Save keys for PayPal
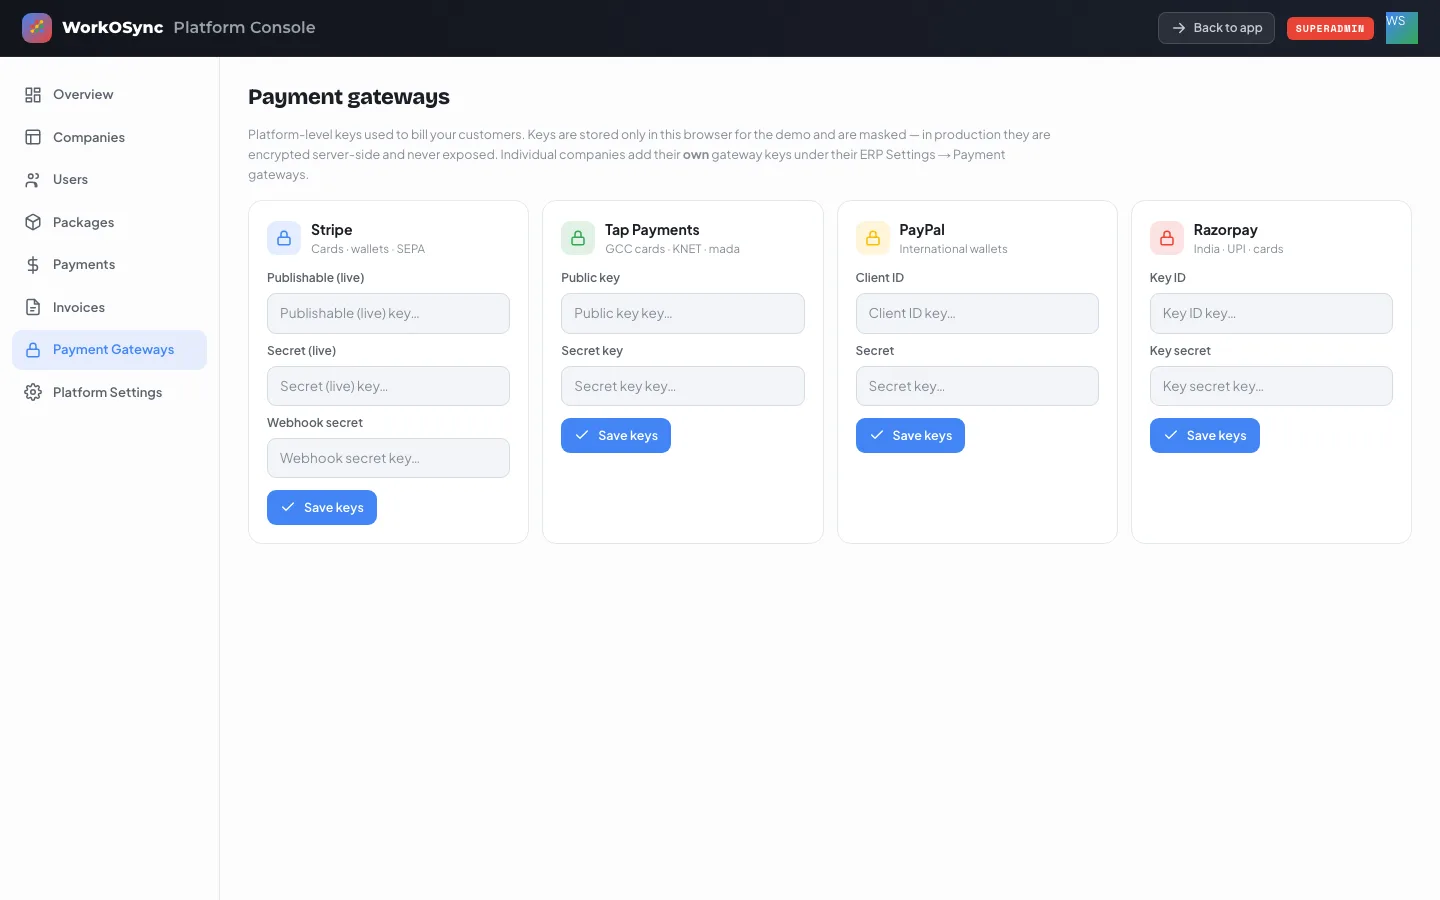Screen dimensions: 1440x900 [910, 436]
